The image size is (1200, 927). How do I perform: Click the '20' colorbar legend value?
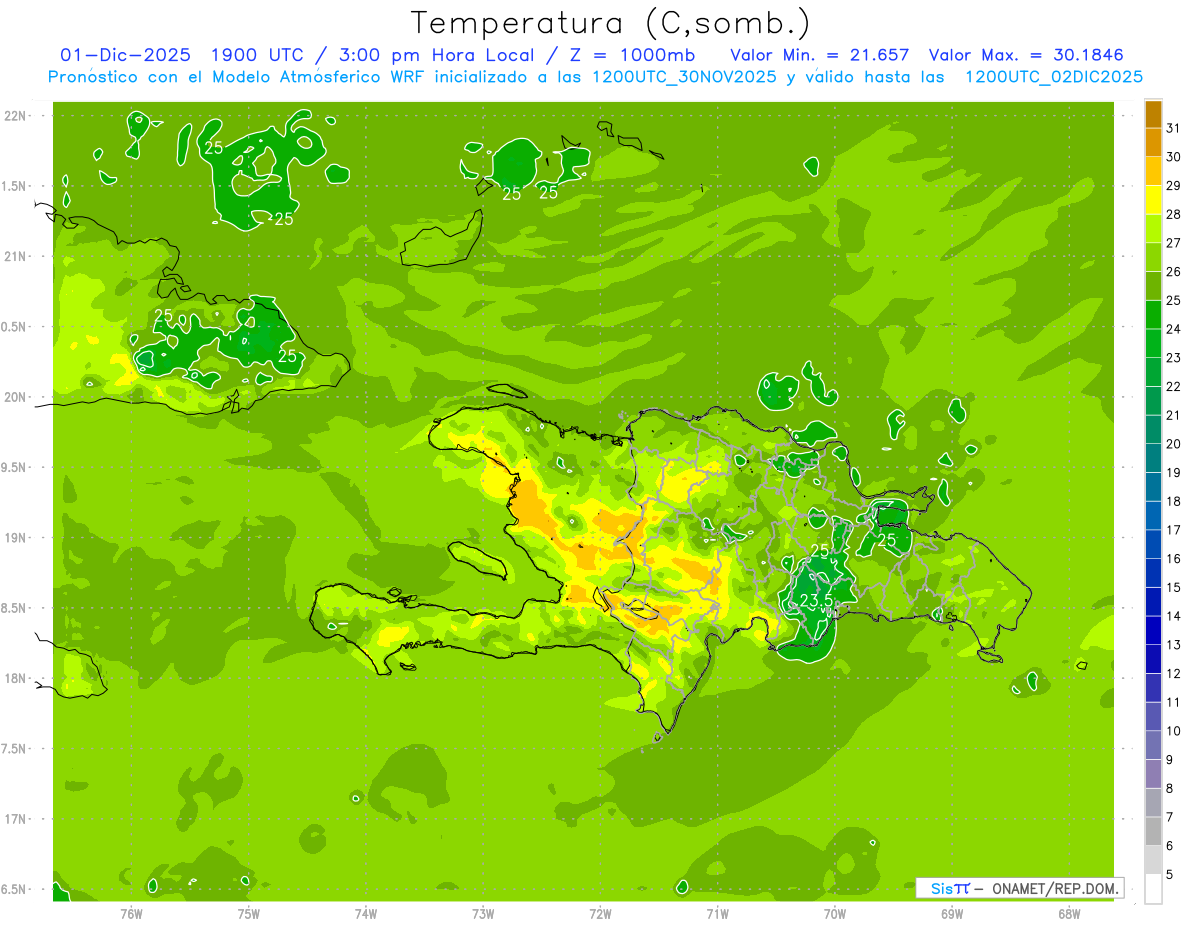(1174, 443)
